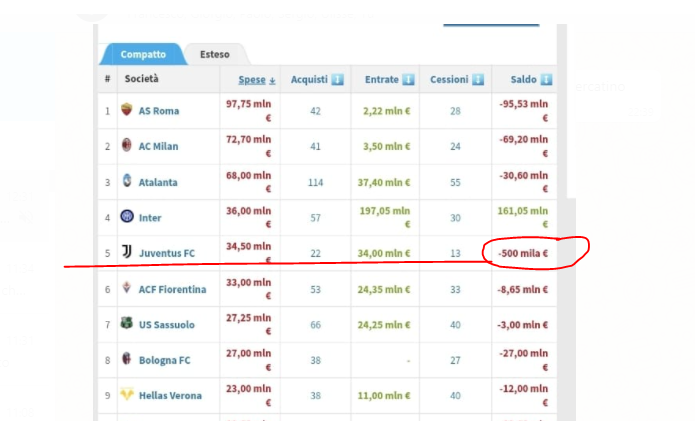Click Atalanta's acquisti count 114
Image resolution: width=695 pixels, height=421 pixels.
[x=315, y=182]
